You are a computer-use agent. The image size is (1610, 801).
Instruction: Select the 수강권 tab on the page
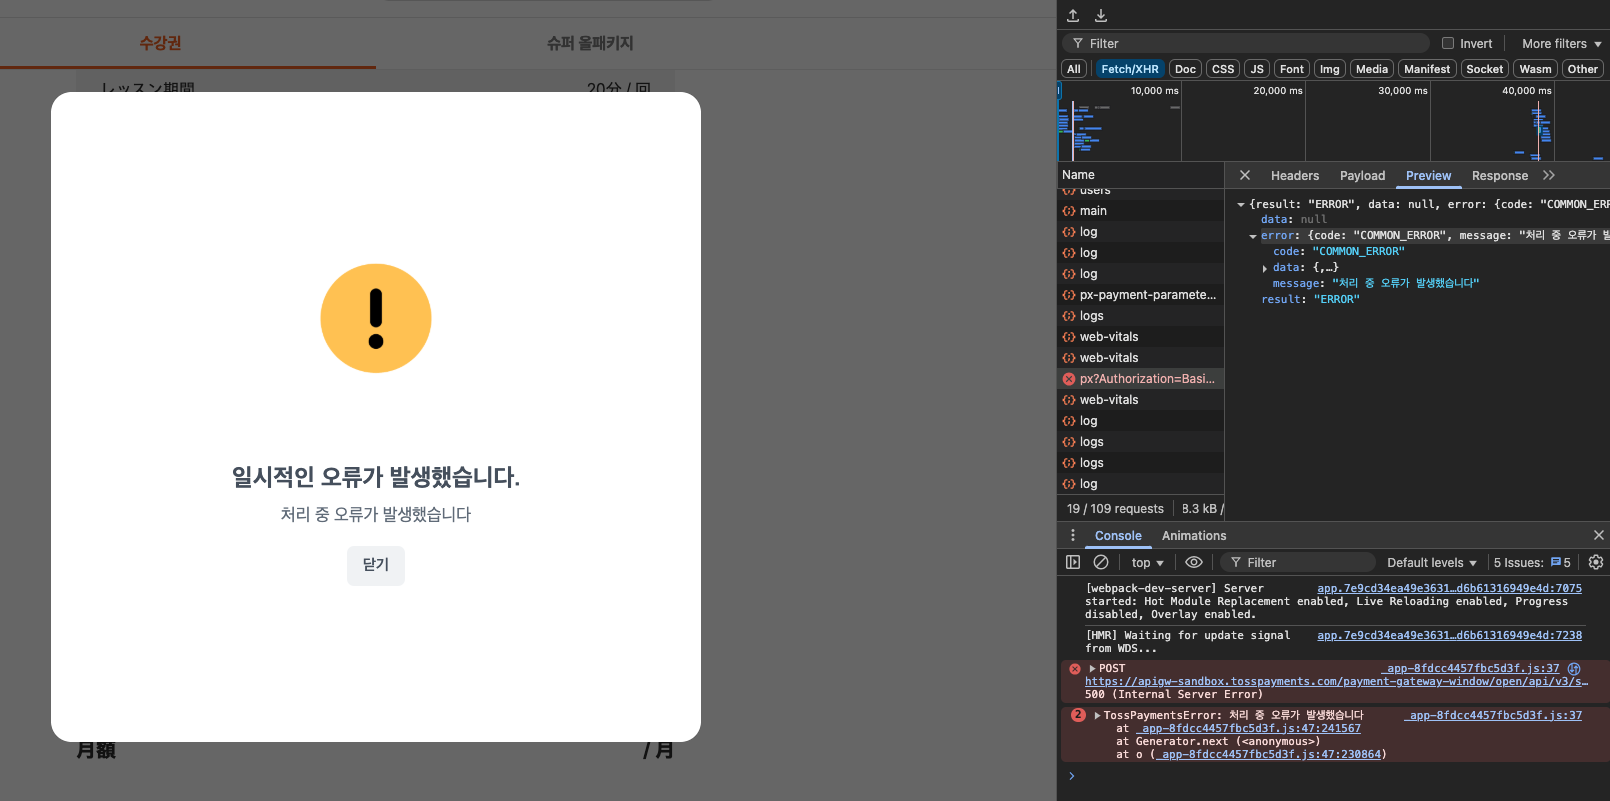[x=160, y=43]
